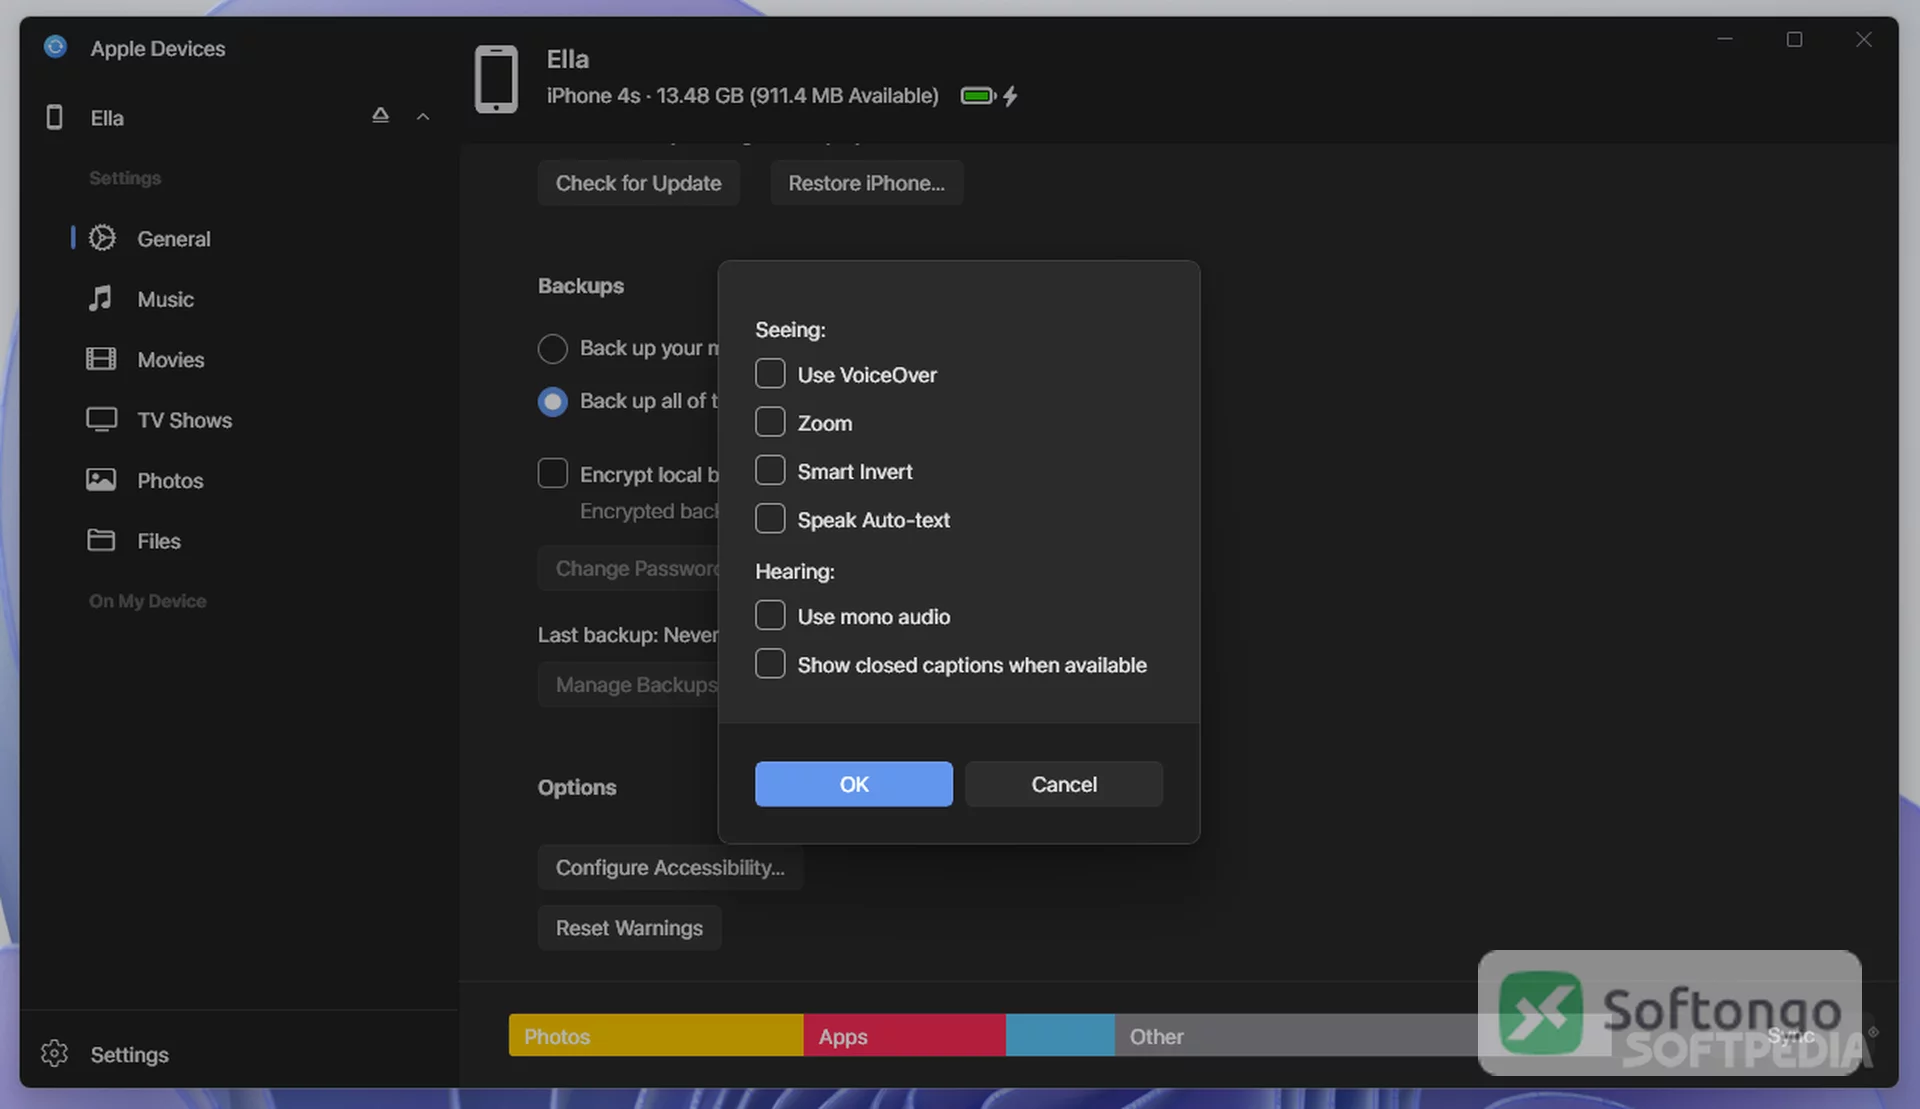
Task: Open the TV Shows section
Action: (184, 420)
